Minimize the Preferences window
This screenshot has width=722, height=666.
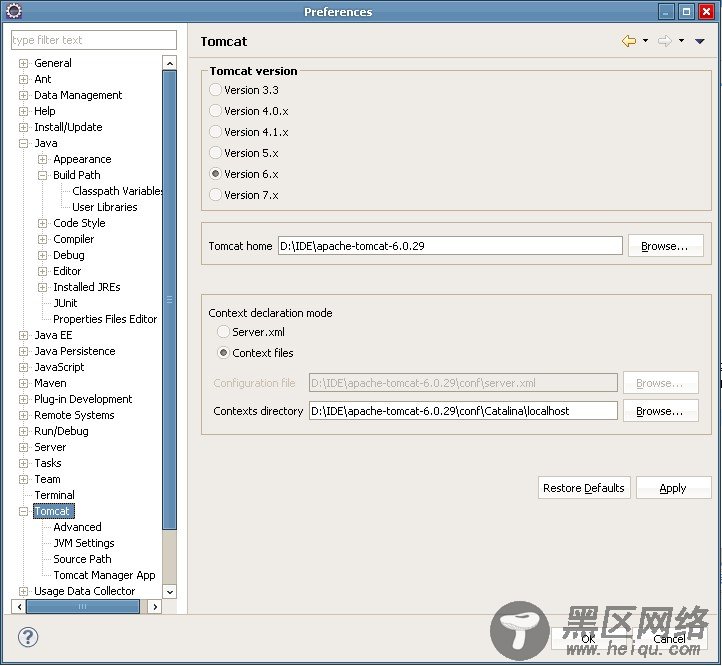pyautogui.click(x=666, y=12)
